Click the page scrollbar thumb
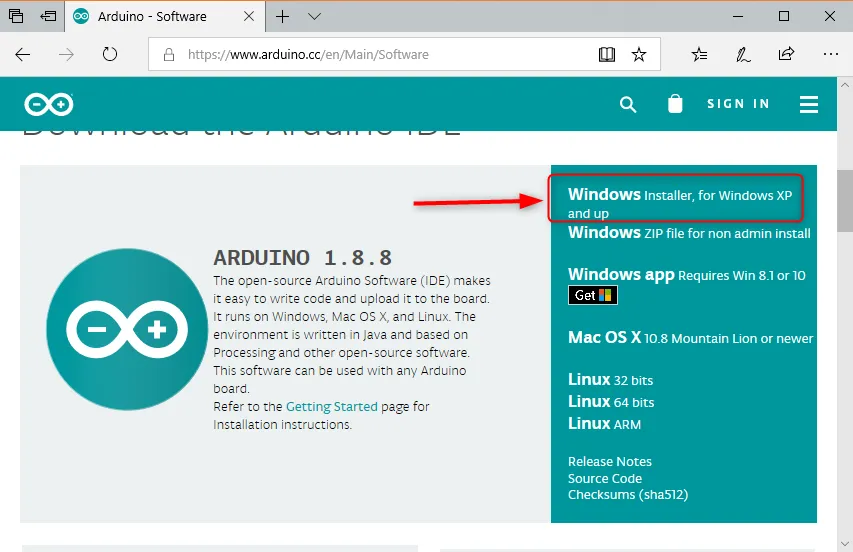 coord(845,201)
